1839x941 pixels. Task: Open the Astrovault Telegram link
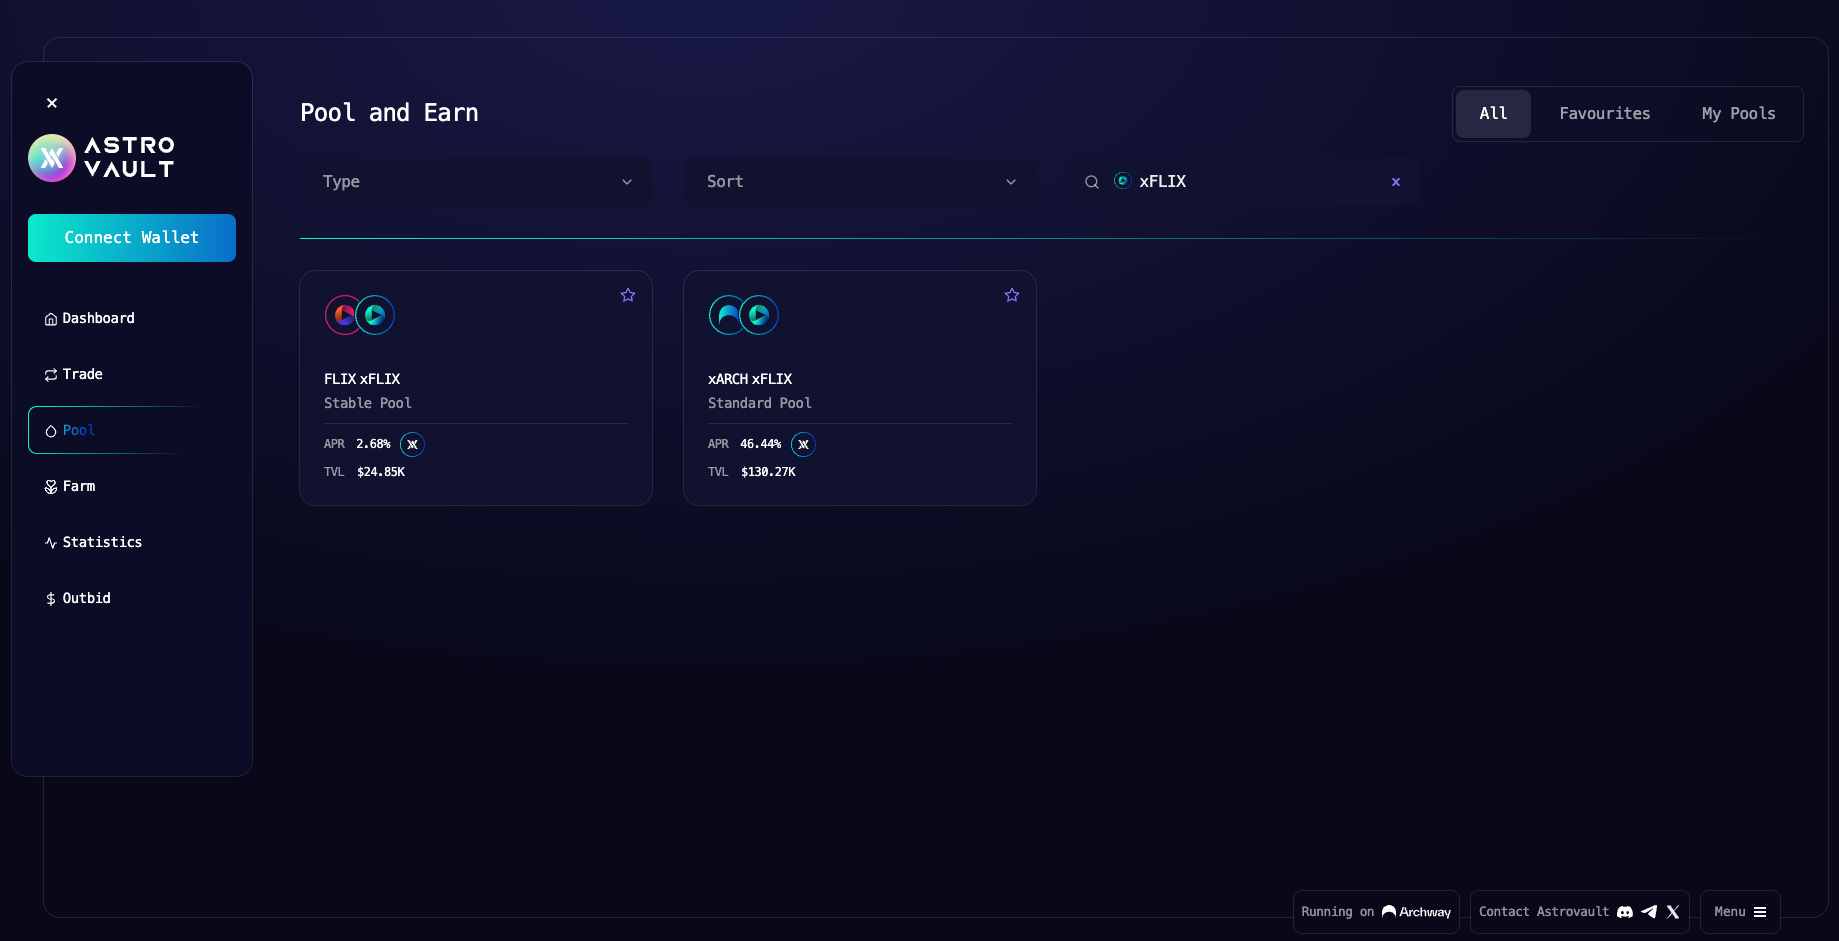[x=1649, y=912]
